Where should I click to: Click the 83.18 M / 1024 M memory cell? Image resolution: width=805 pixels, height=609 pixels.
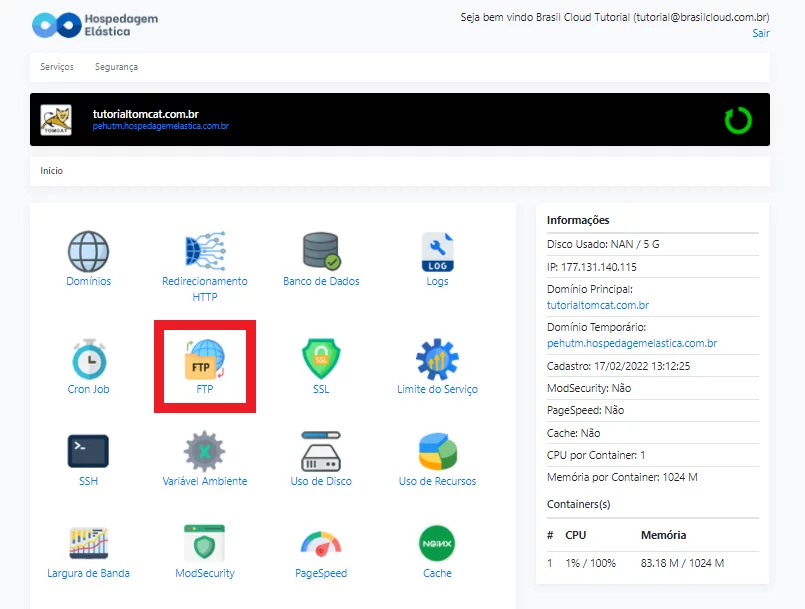coord(682,563)
